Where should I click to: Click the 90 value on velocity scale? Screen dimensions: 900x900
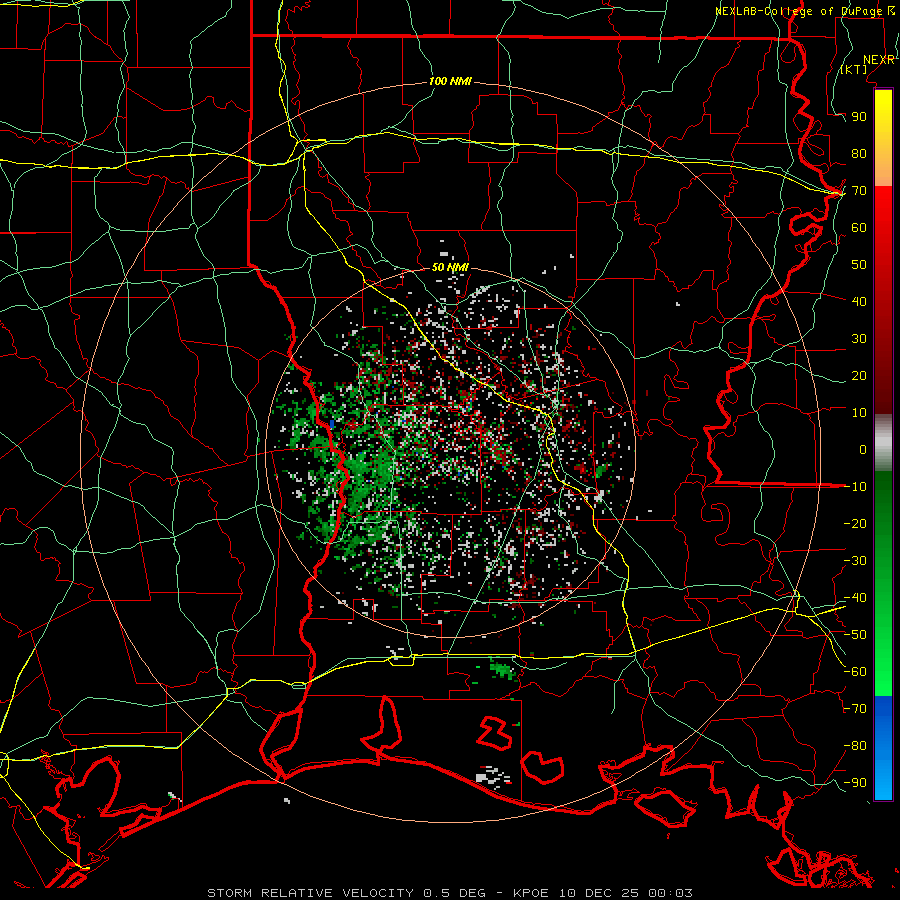click(x=859, y=117)
